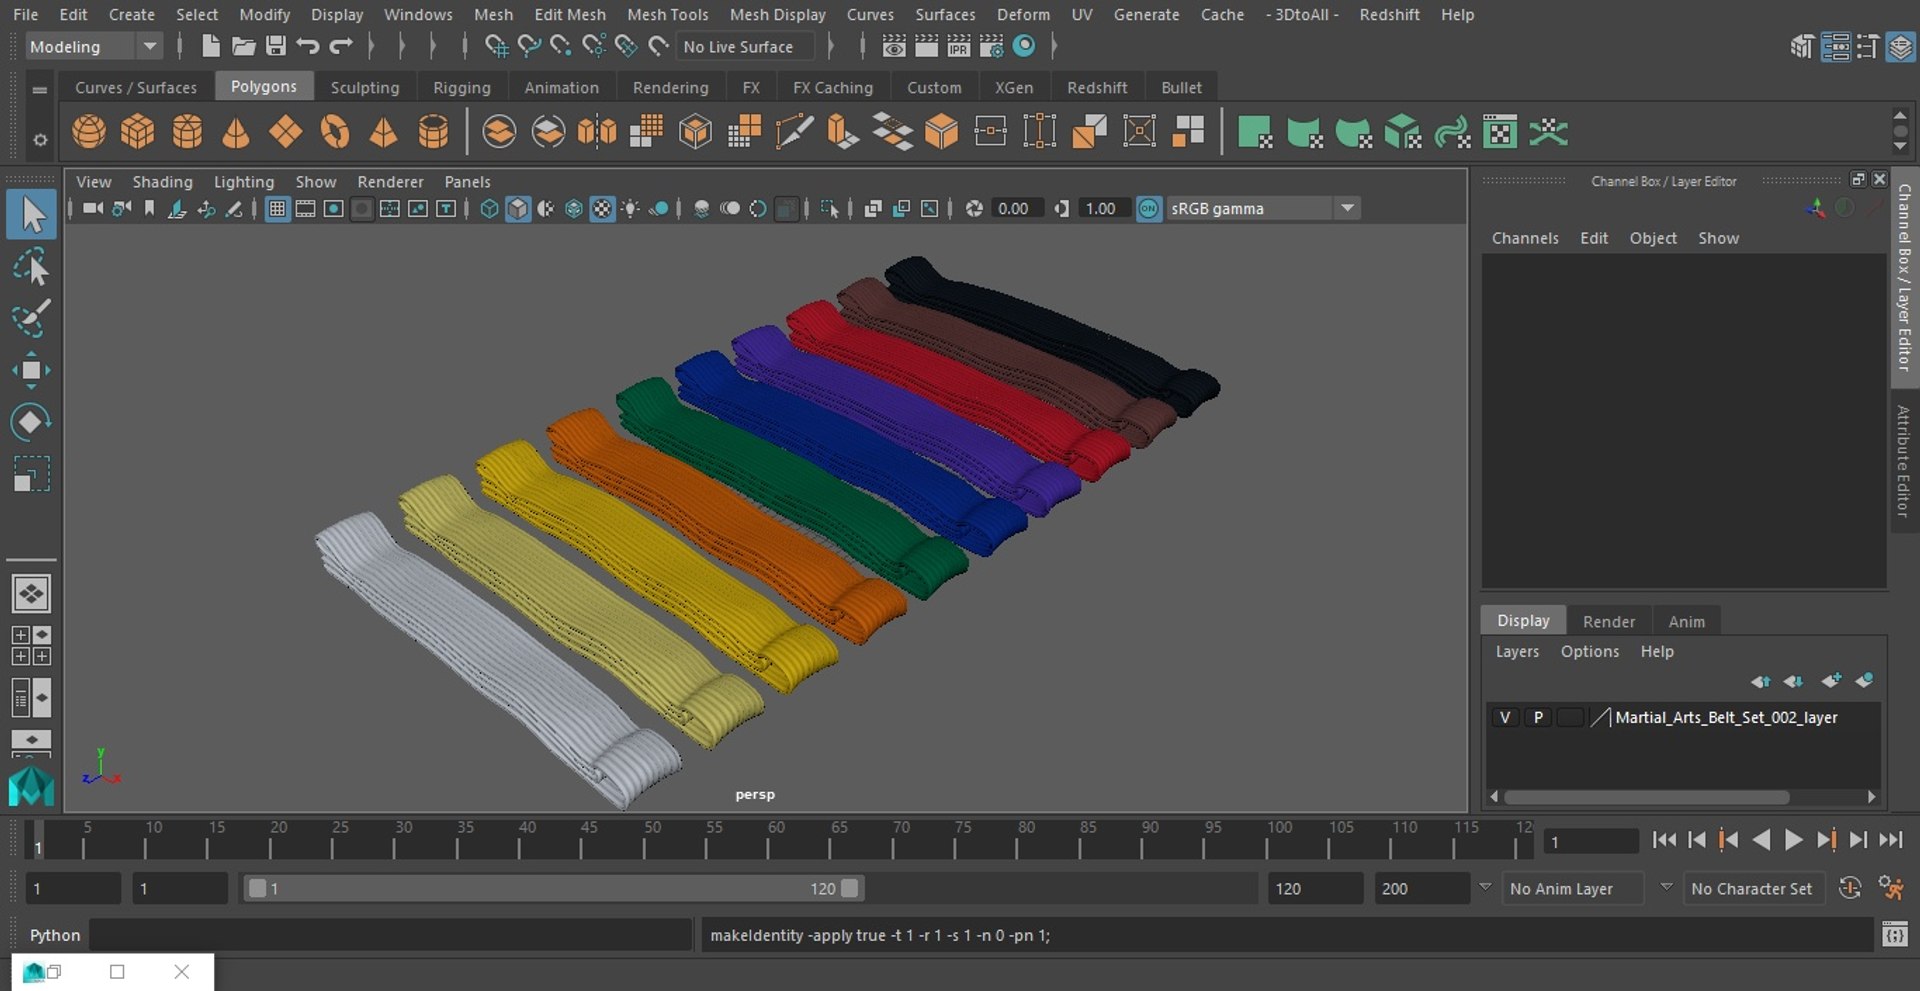Open the Script Editor icon
1920x991 pixels.
1894,935
